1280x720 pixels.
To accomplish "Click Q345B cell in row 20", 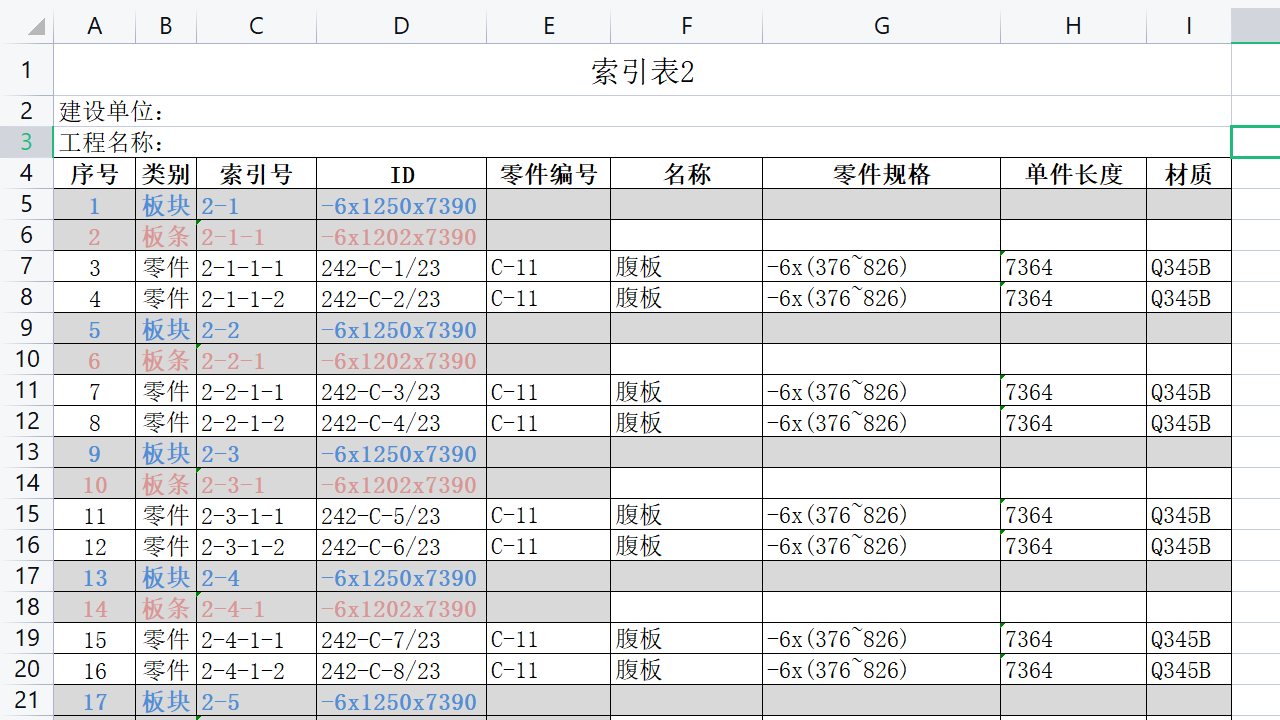I will point(1189,670).
